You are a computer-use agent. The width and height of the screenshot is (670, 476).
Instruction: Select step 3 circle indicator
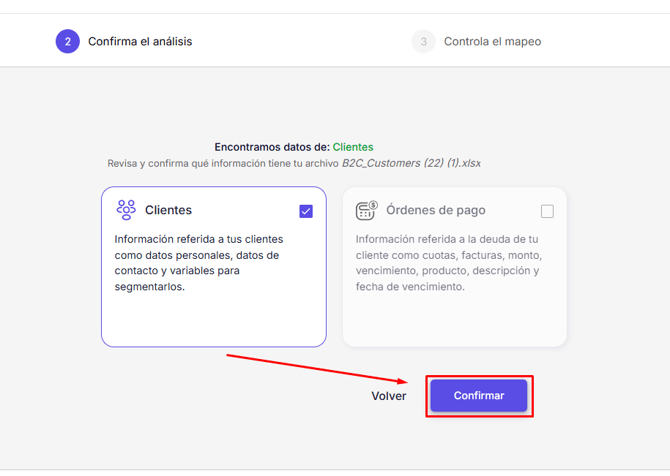click(x=423, y=41)
